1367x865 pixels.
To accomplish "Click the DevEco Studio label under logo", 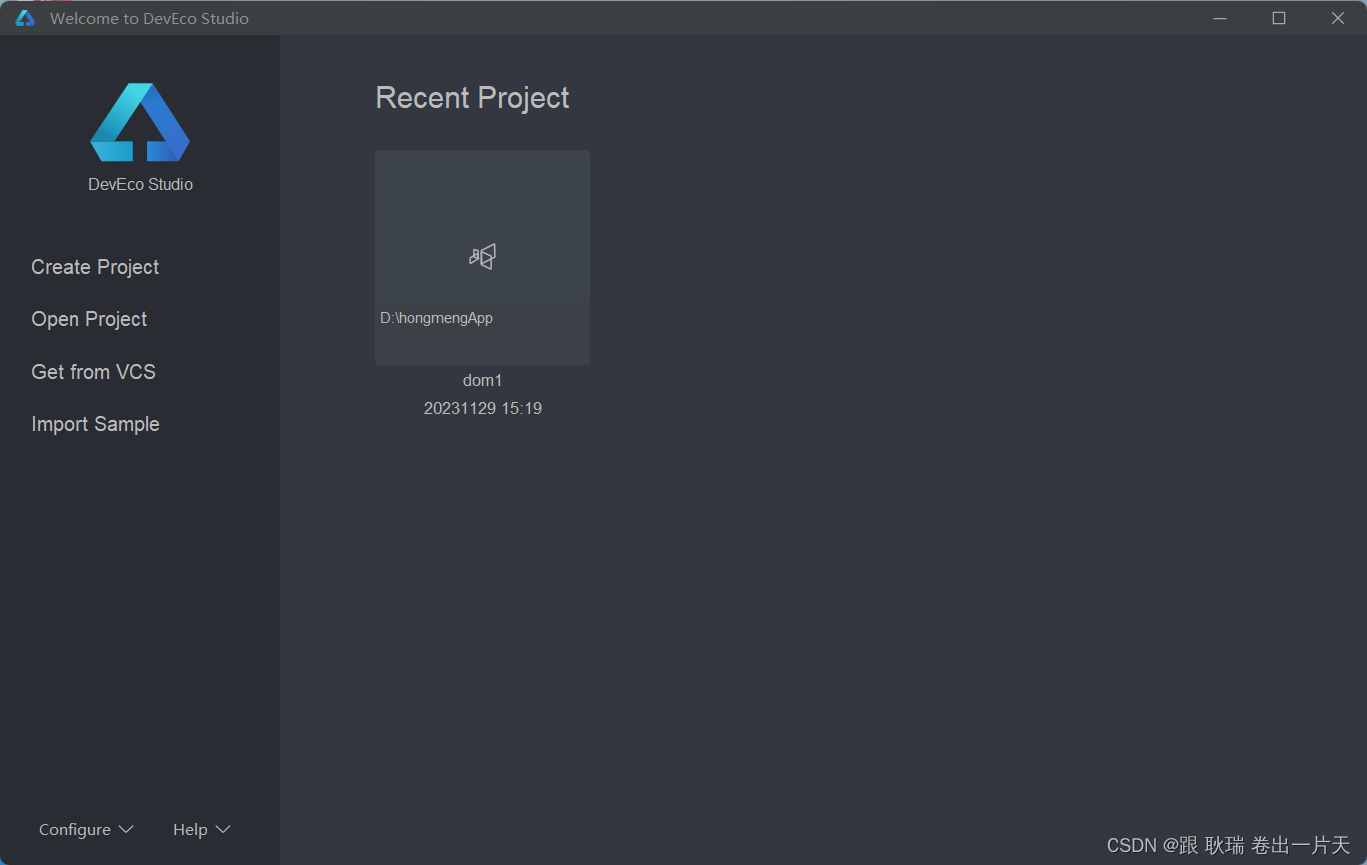I will 140,184.
